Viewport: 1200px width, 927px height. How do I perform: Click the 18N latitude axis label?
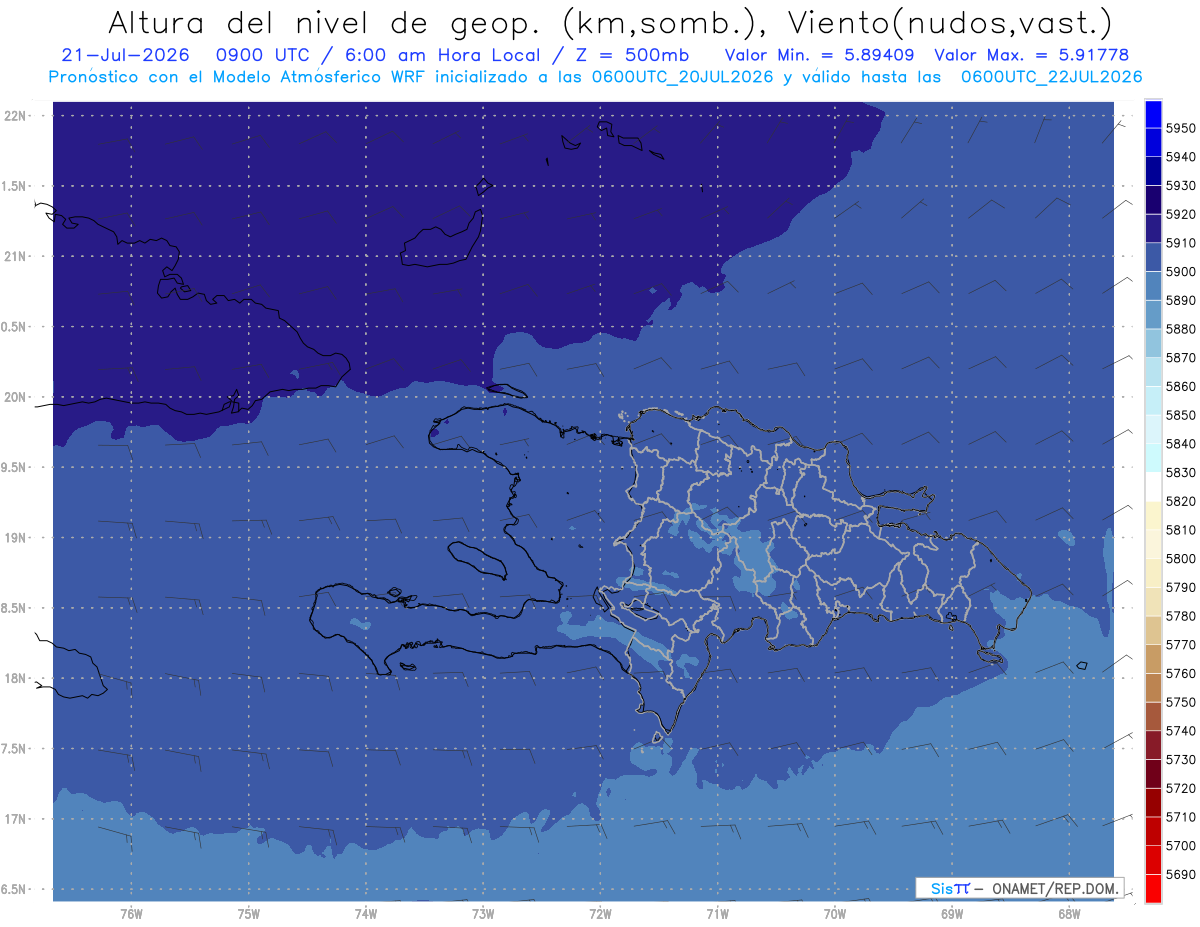(17, 678)
